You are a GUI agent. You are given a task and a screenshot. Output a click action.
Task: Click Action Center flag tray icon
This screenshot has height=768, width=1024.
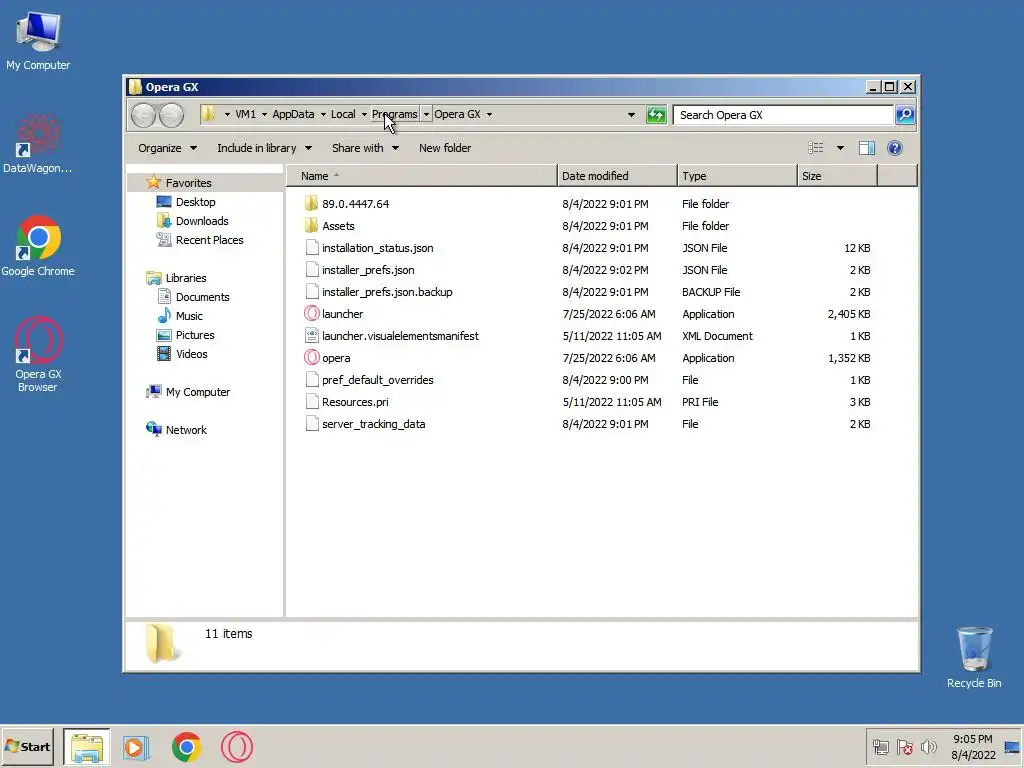[x=904, y=747]
